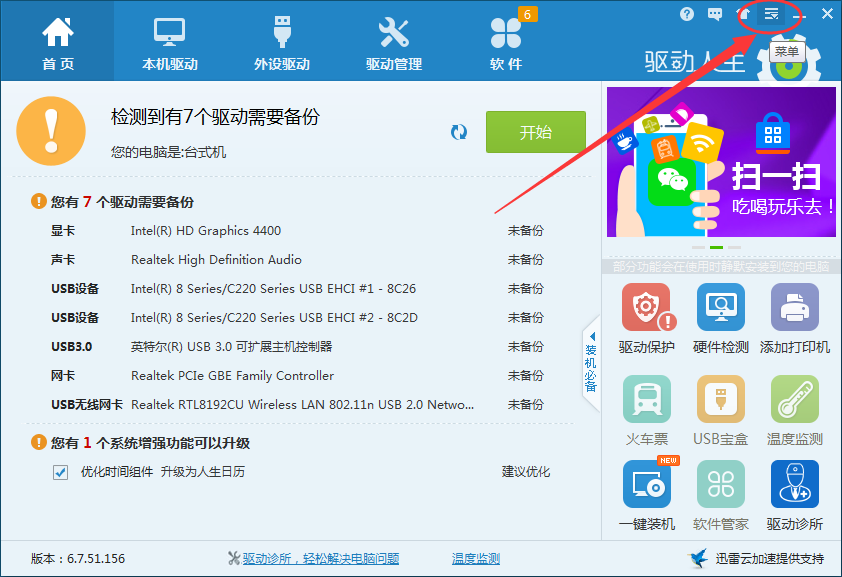842x577 pixels.
Task: Open 一键装机 tool
Action: tap(647, 495)
